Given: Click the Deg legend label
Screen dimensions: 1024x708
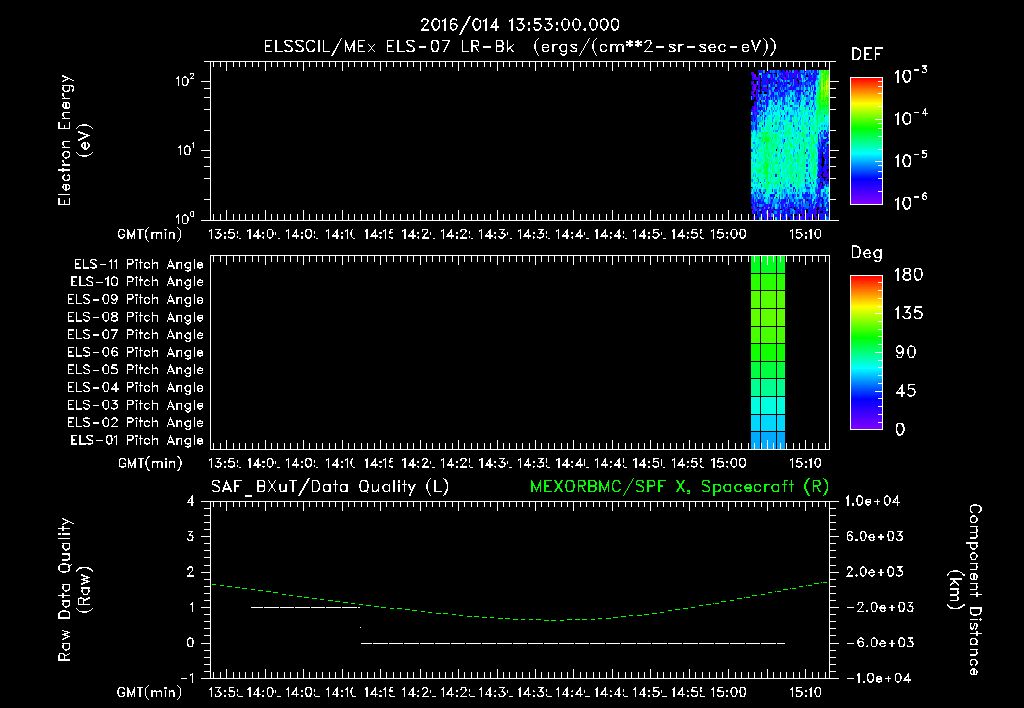Looking at the screenshot, I should coord(867,253).
